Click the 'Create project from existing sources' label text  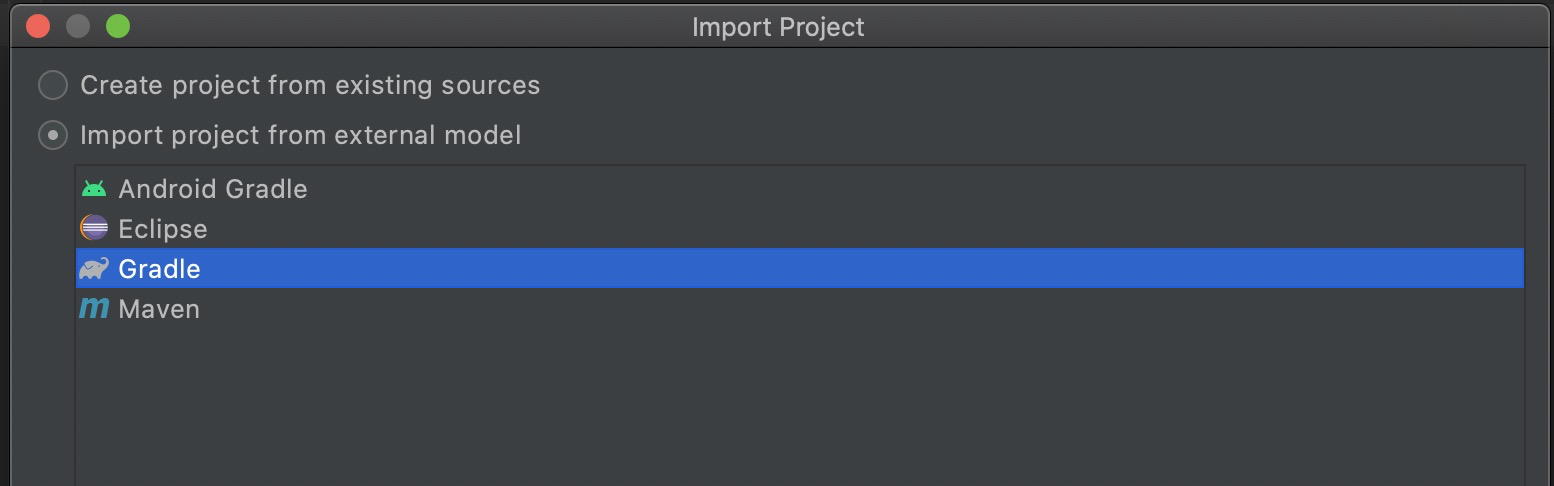(310, 85)
